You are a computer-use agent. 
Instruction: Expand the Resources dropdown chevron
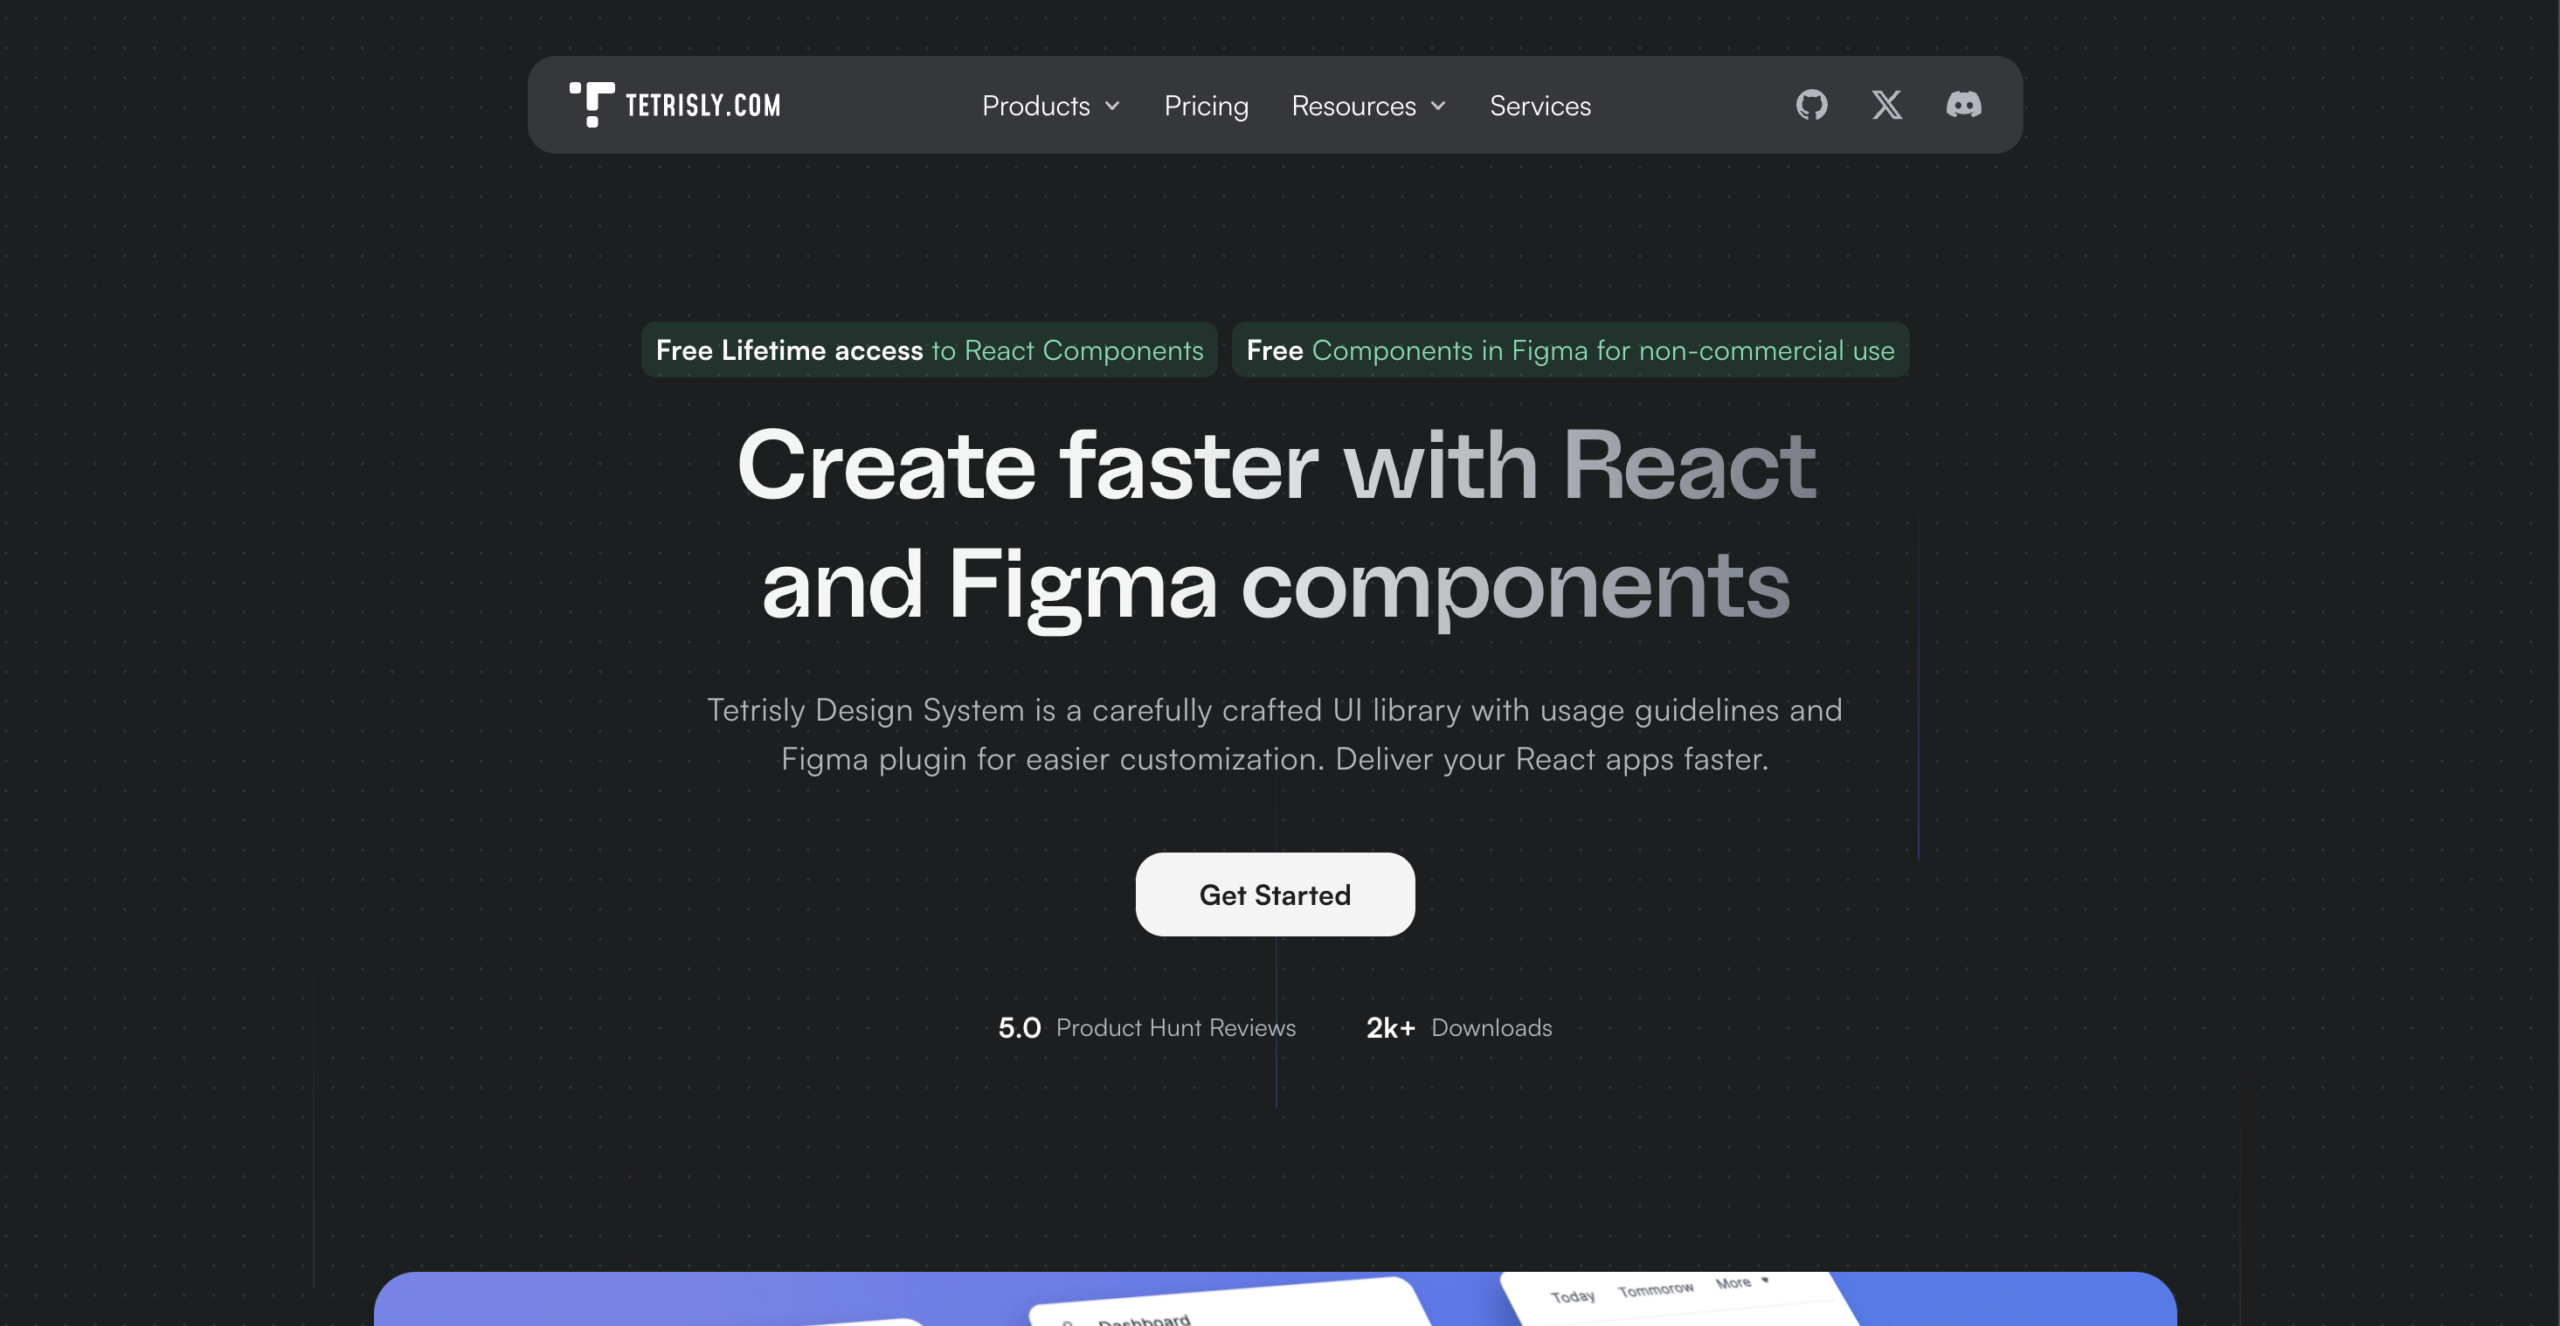tap(1438, 106)
